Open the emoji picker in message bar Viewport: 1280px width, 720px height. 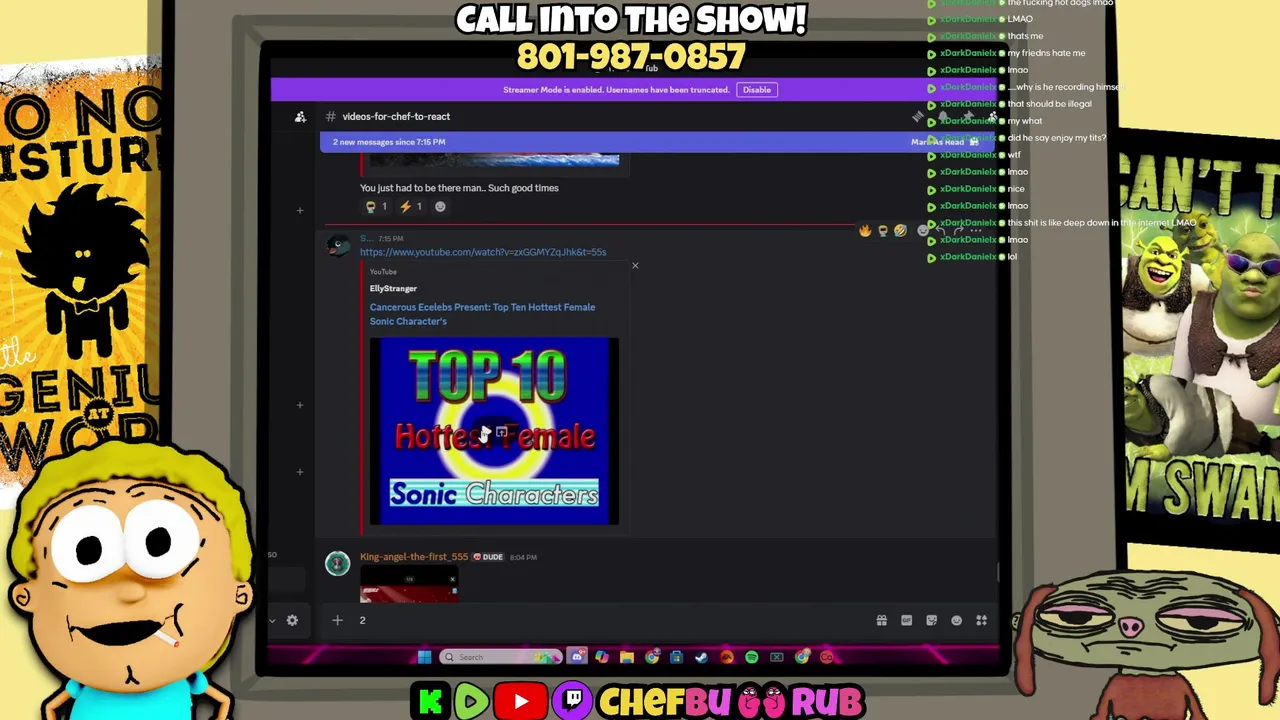pos(957,621)
